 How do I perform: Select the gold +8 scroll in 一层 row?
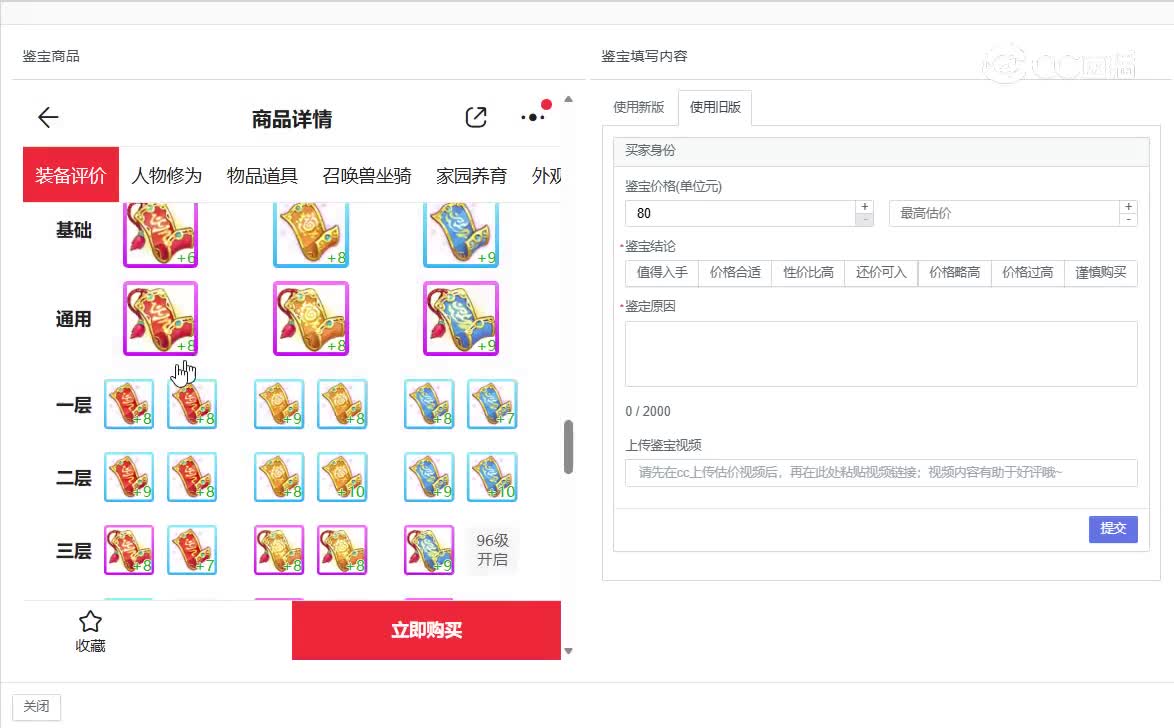tap(342, 404)
